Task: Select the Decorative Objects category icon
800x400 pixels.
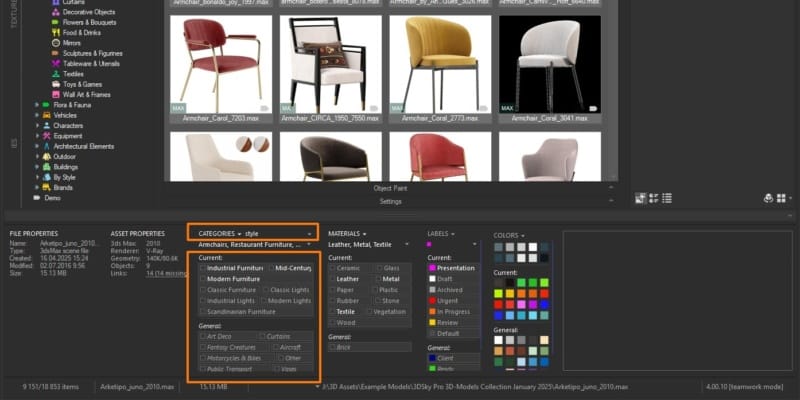Action: [56, 12]
